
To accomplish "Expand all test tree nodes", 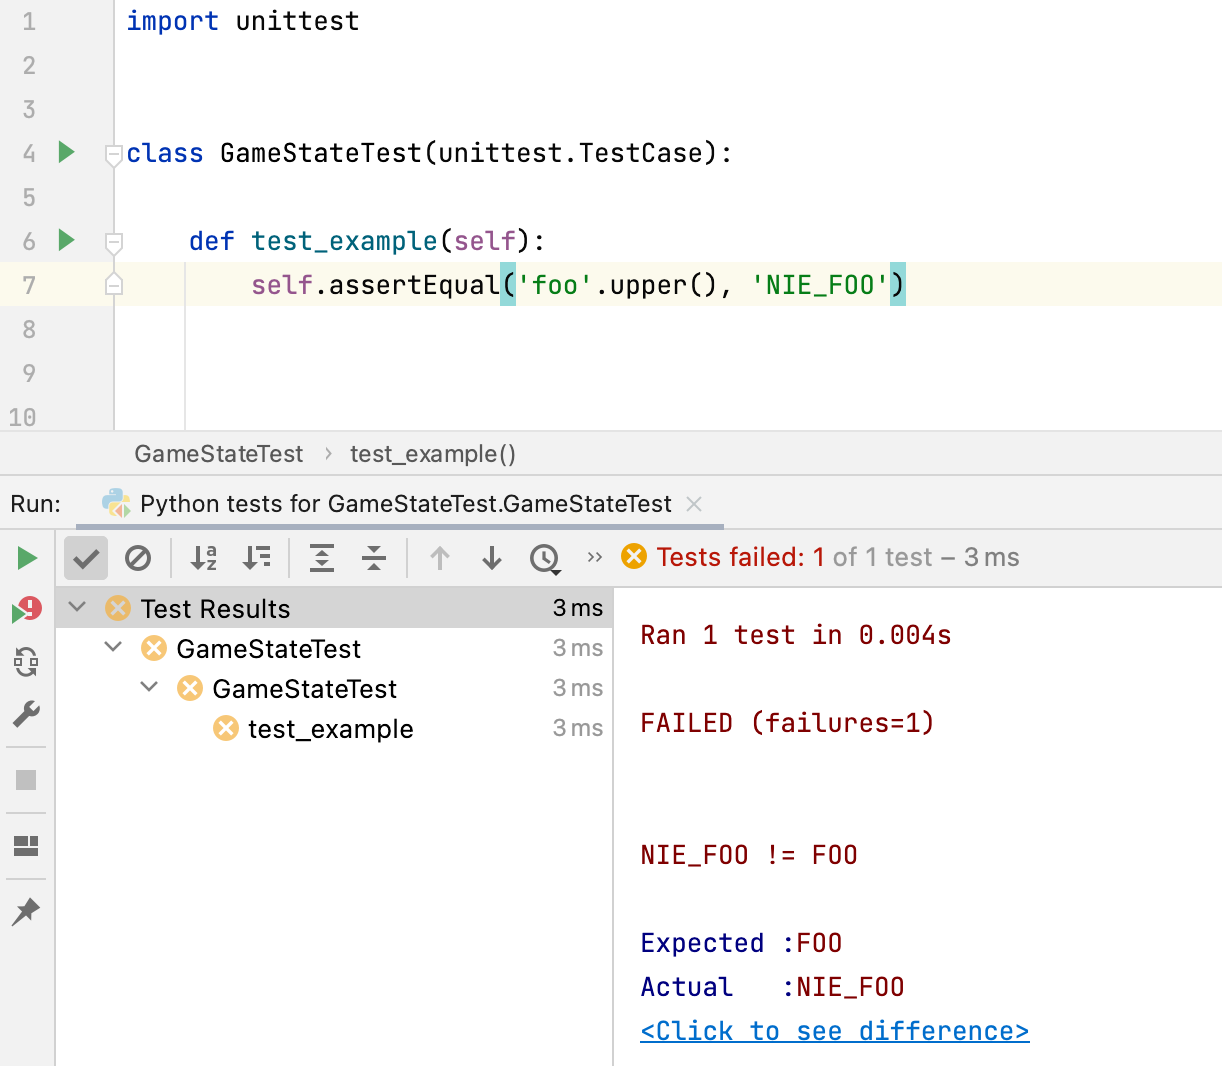I will [322, 558].
